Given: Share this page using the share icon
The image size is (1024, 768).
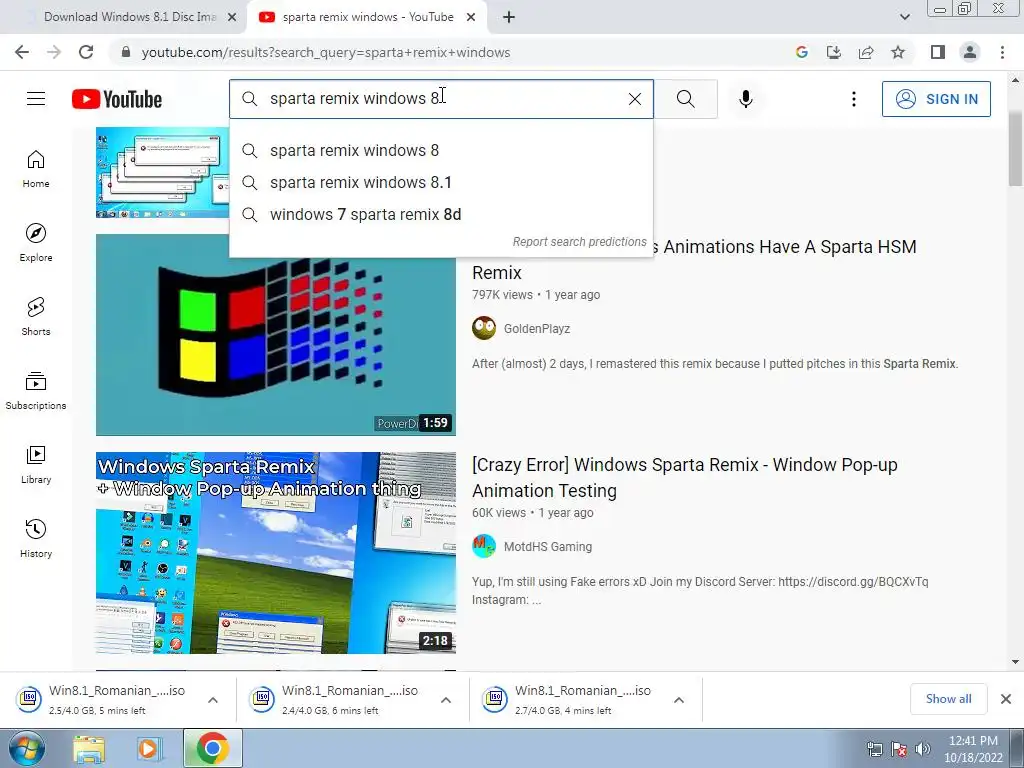Looking at the screenshot, I should [x=866, y=52].
